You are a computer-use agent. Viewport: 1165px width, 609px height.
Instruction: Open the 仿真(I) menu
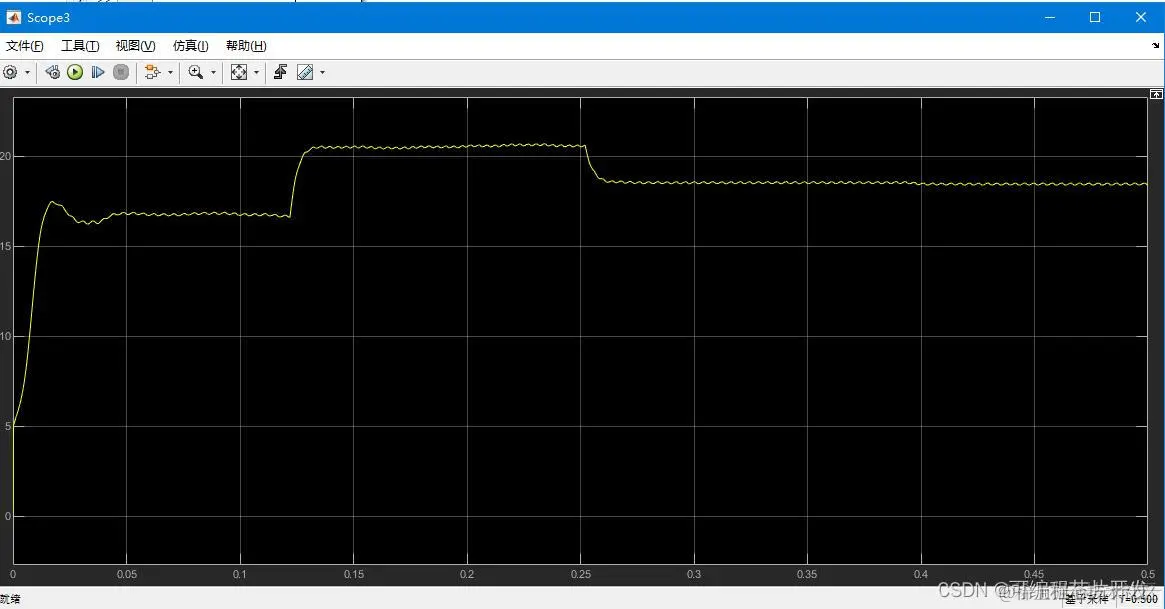click(x=190, y=46)
